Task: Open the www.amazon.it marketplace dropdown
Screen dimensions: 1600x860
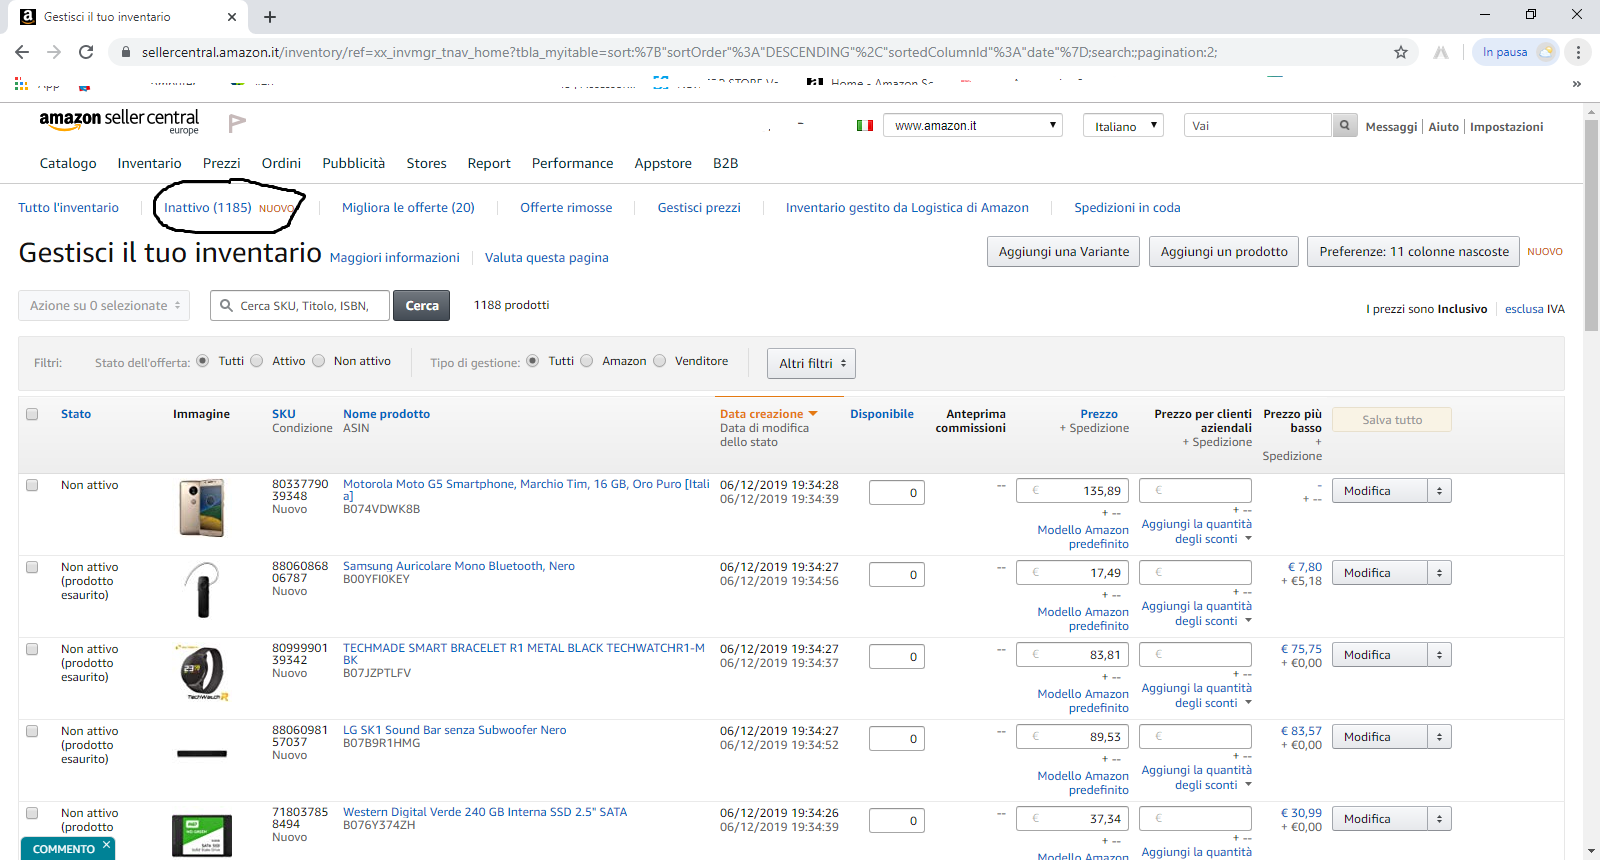Action: pos(972,125)
